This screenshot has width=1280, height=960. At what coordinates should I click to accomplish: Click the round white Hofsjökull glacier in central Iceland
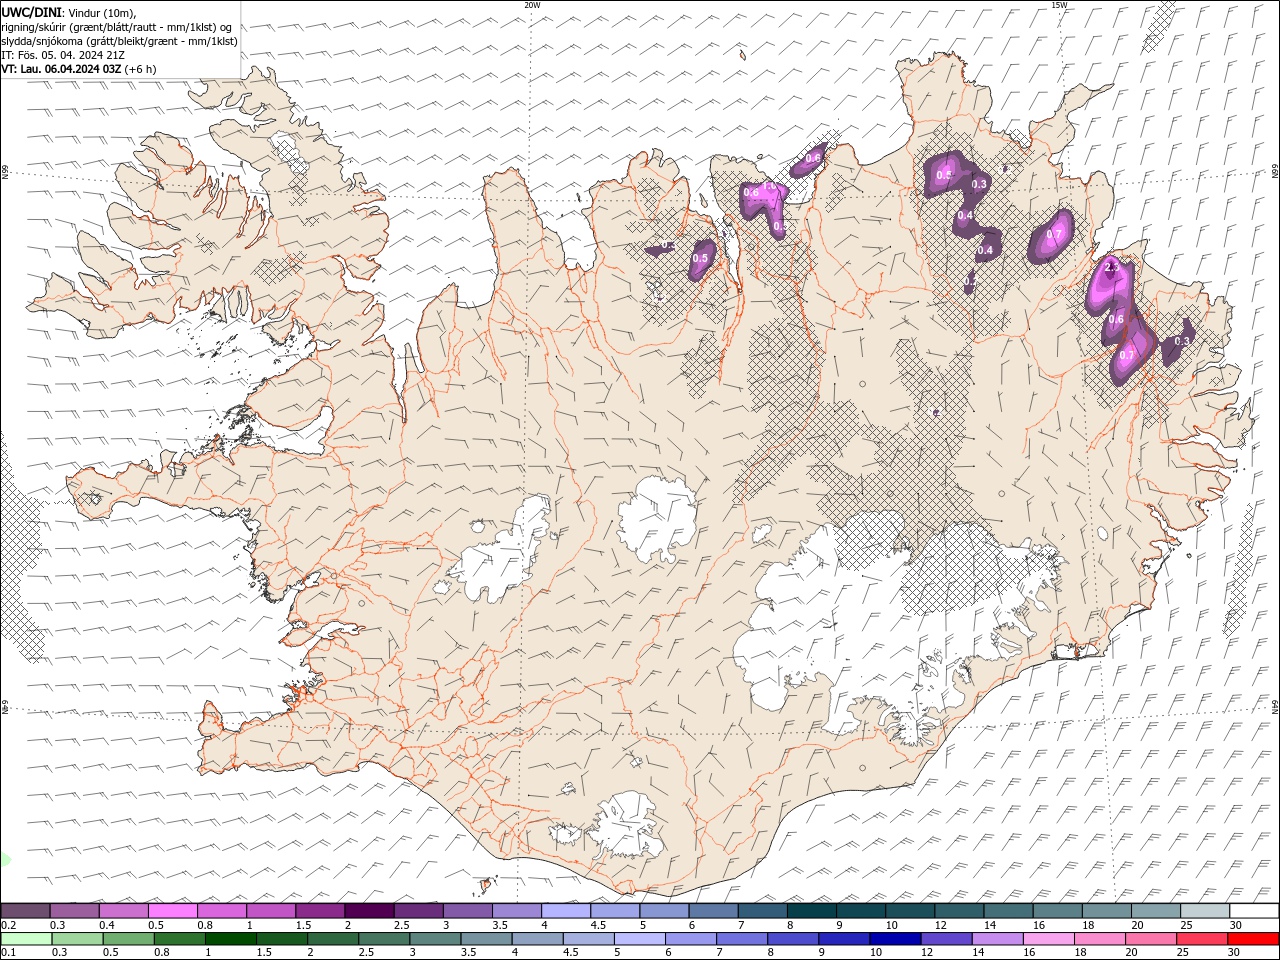(x=658, y=518)
